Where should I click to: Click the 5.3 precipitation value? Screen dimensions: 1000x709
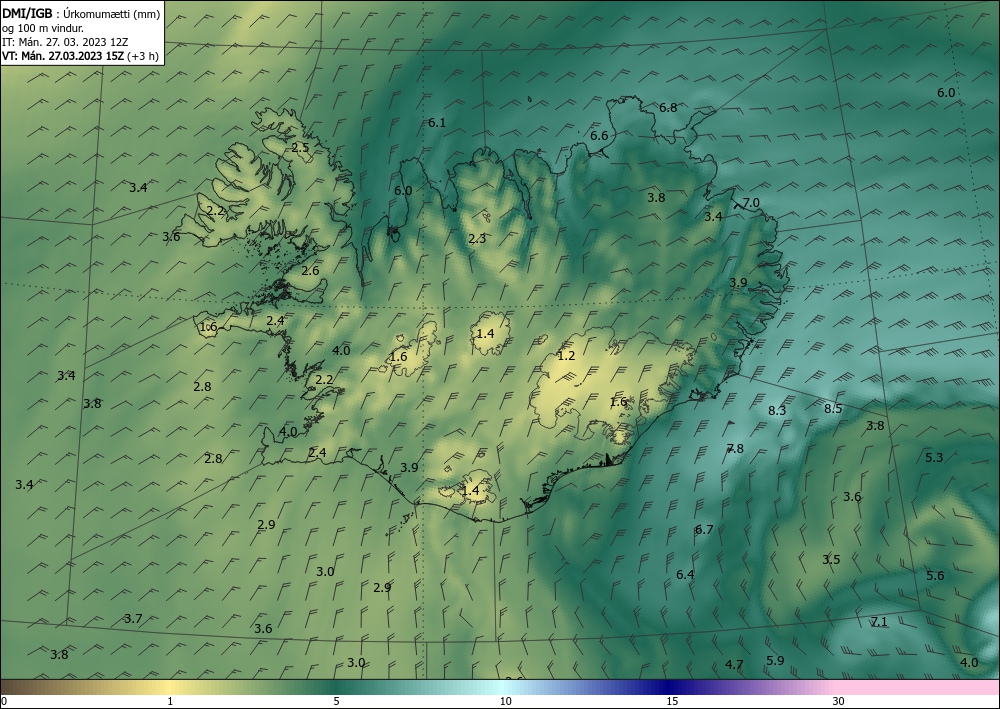pyautogui.click(x=934, y=457)
